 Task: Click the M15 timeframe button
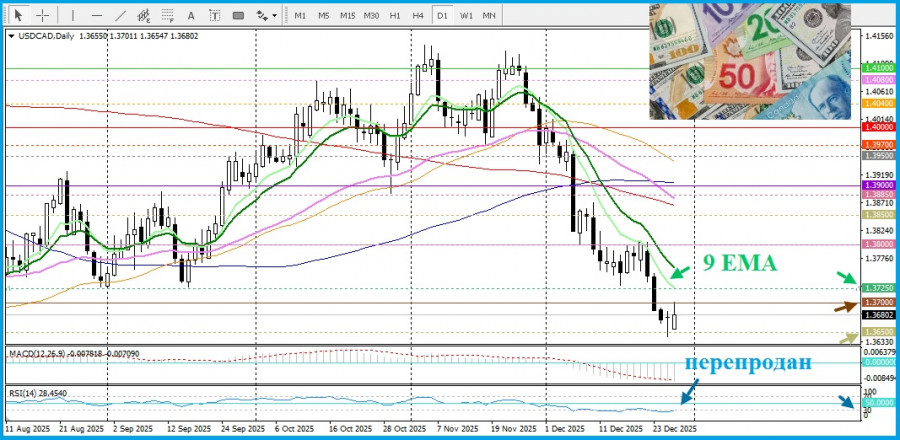coord(347,15)
